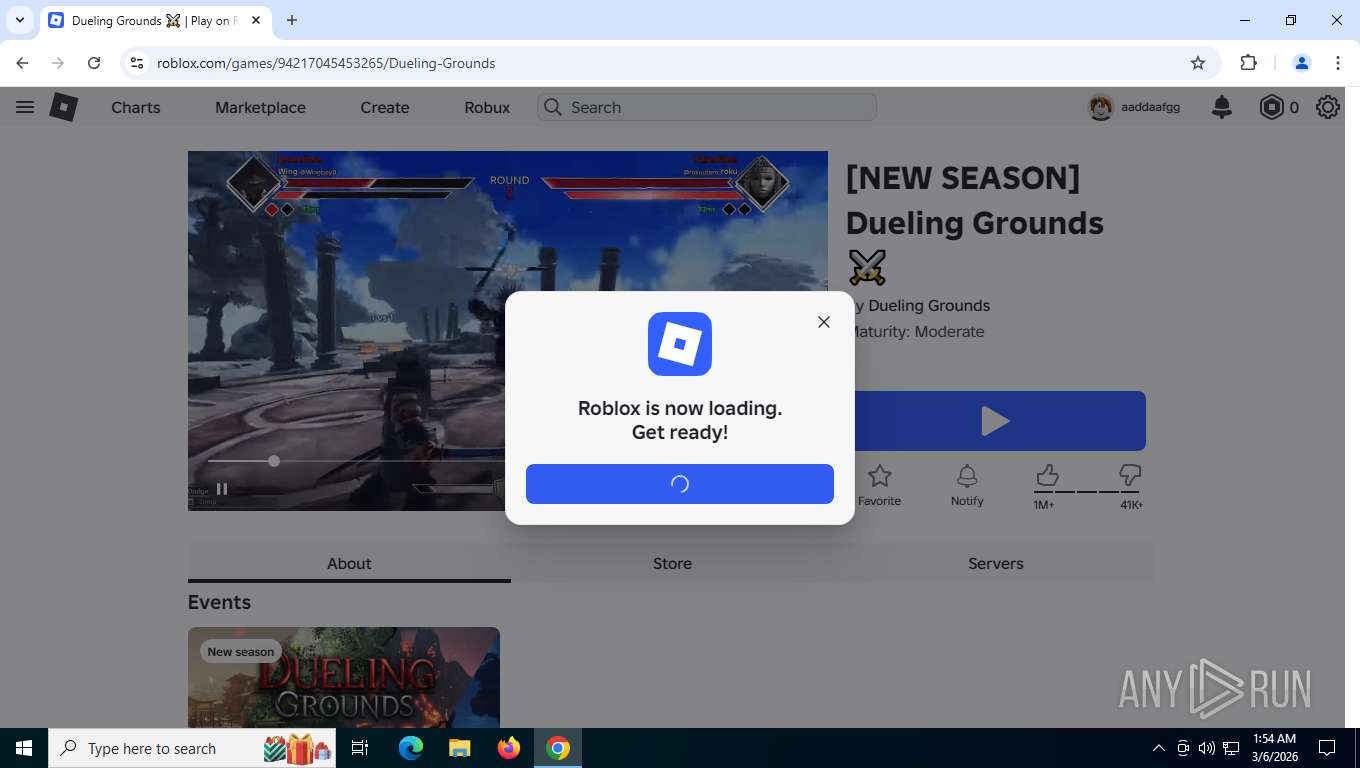Click the Roblox home logo icon

click(x=64, y=107)
